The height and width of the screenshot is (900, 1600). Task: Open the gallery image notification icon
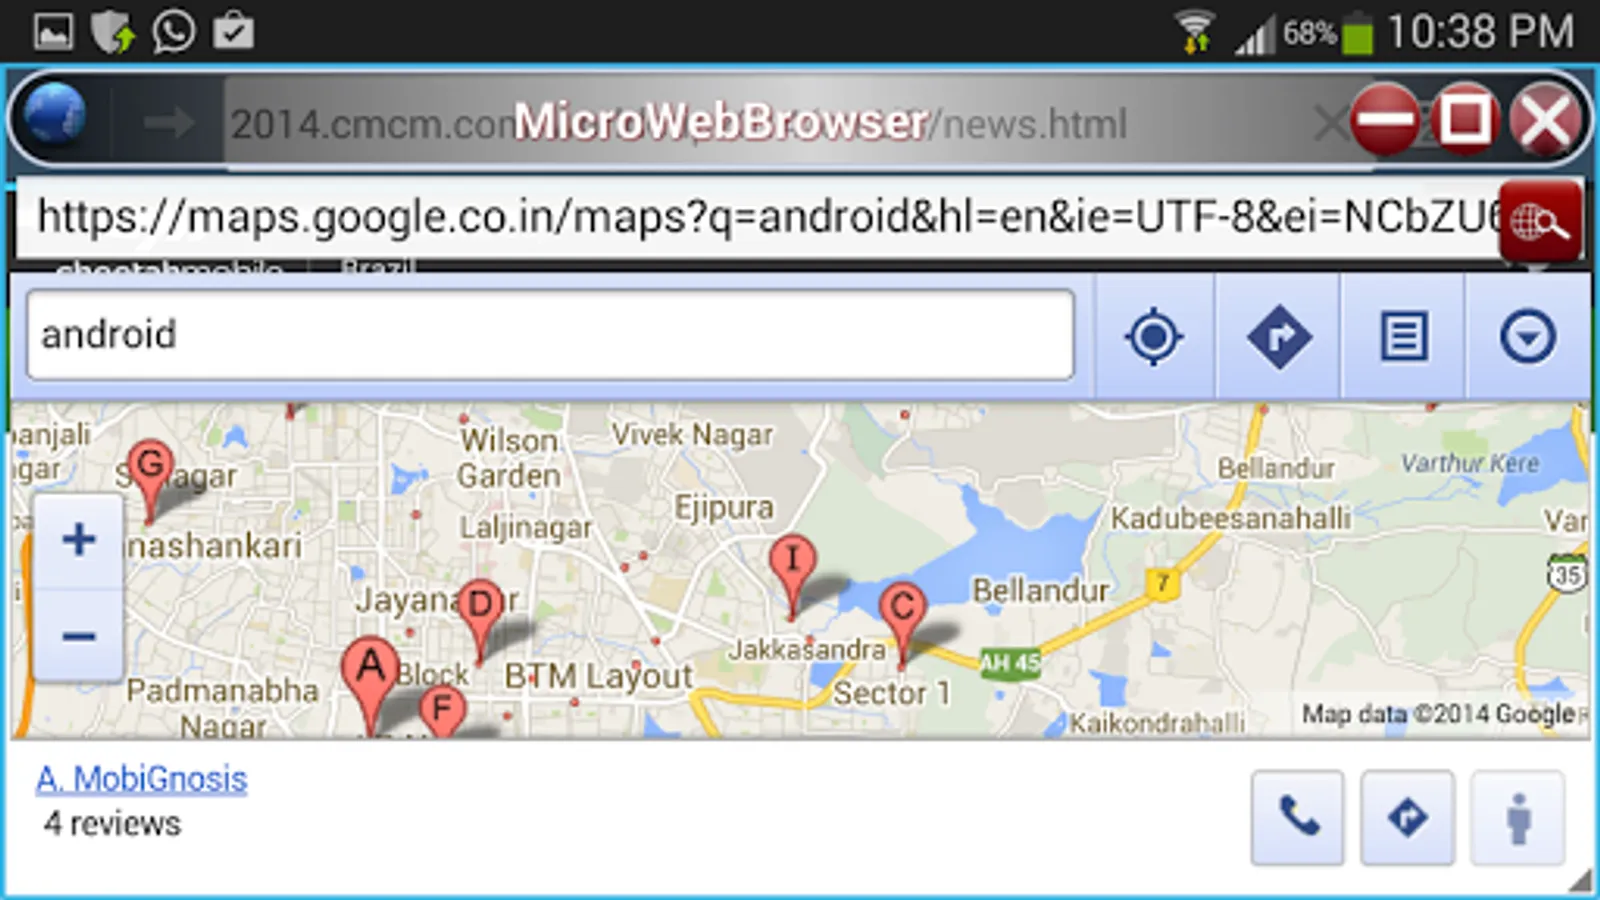(53, 32)
